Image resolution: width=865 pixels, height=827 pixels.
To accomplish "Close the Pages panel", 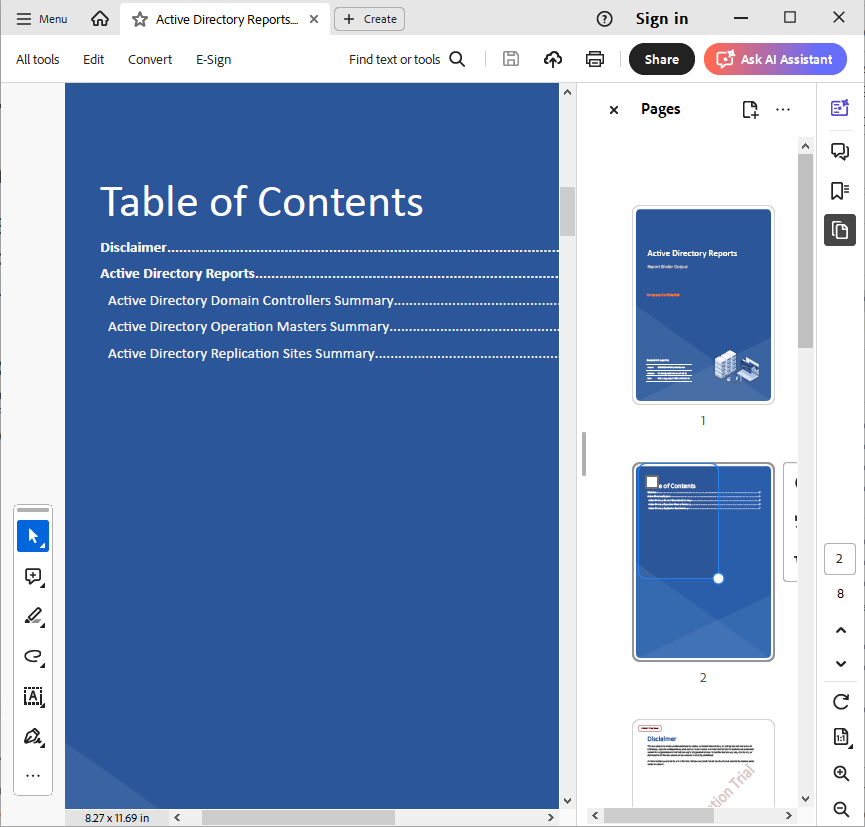I will pyautogui.click(x=614, y=110).
